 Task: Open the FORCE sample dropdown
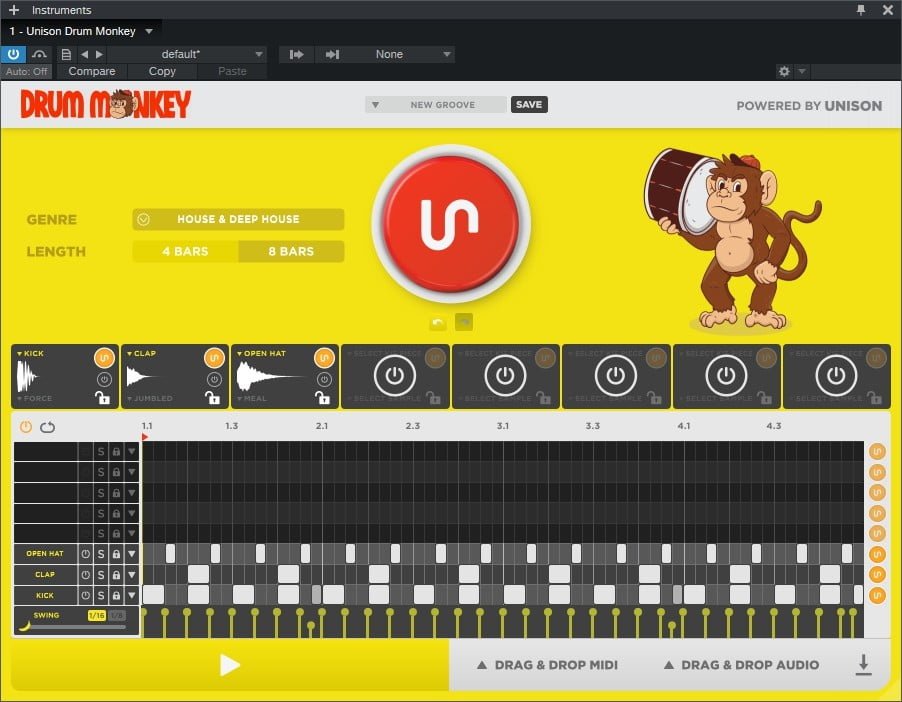point(35,398)
